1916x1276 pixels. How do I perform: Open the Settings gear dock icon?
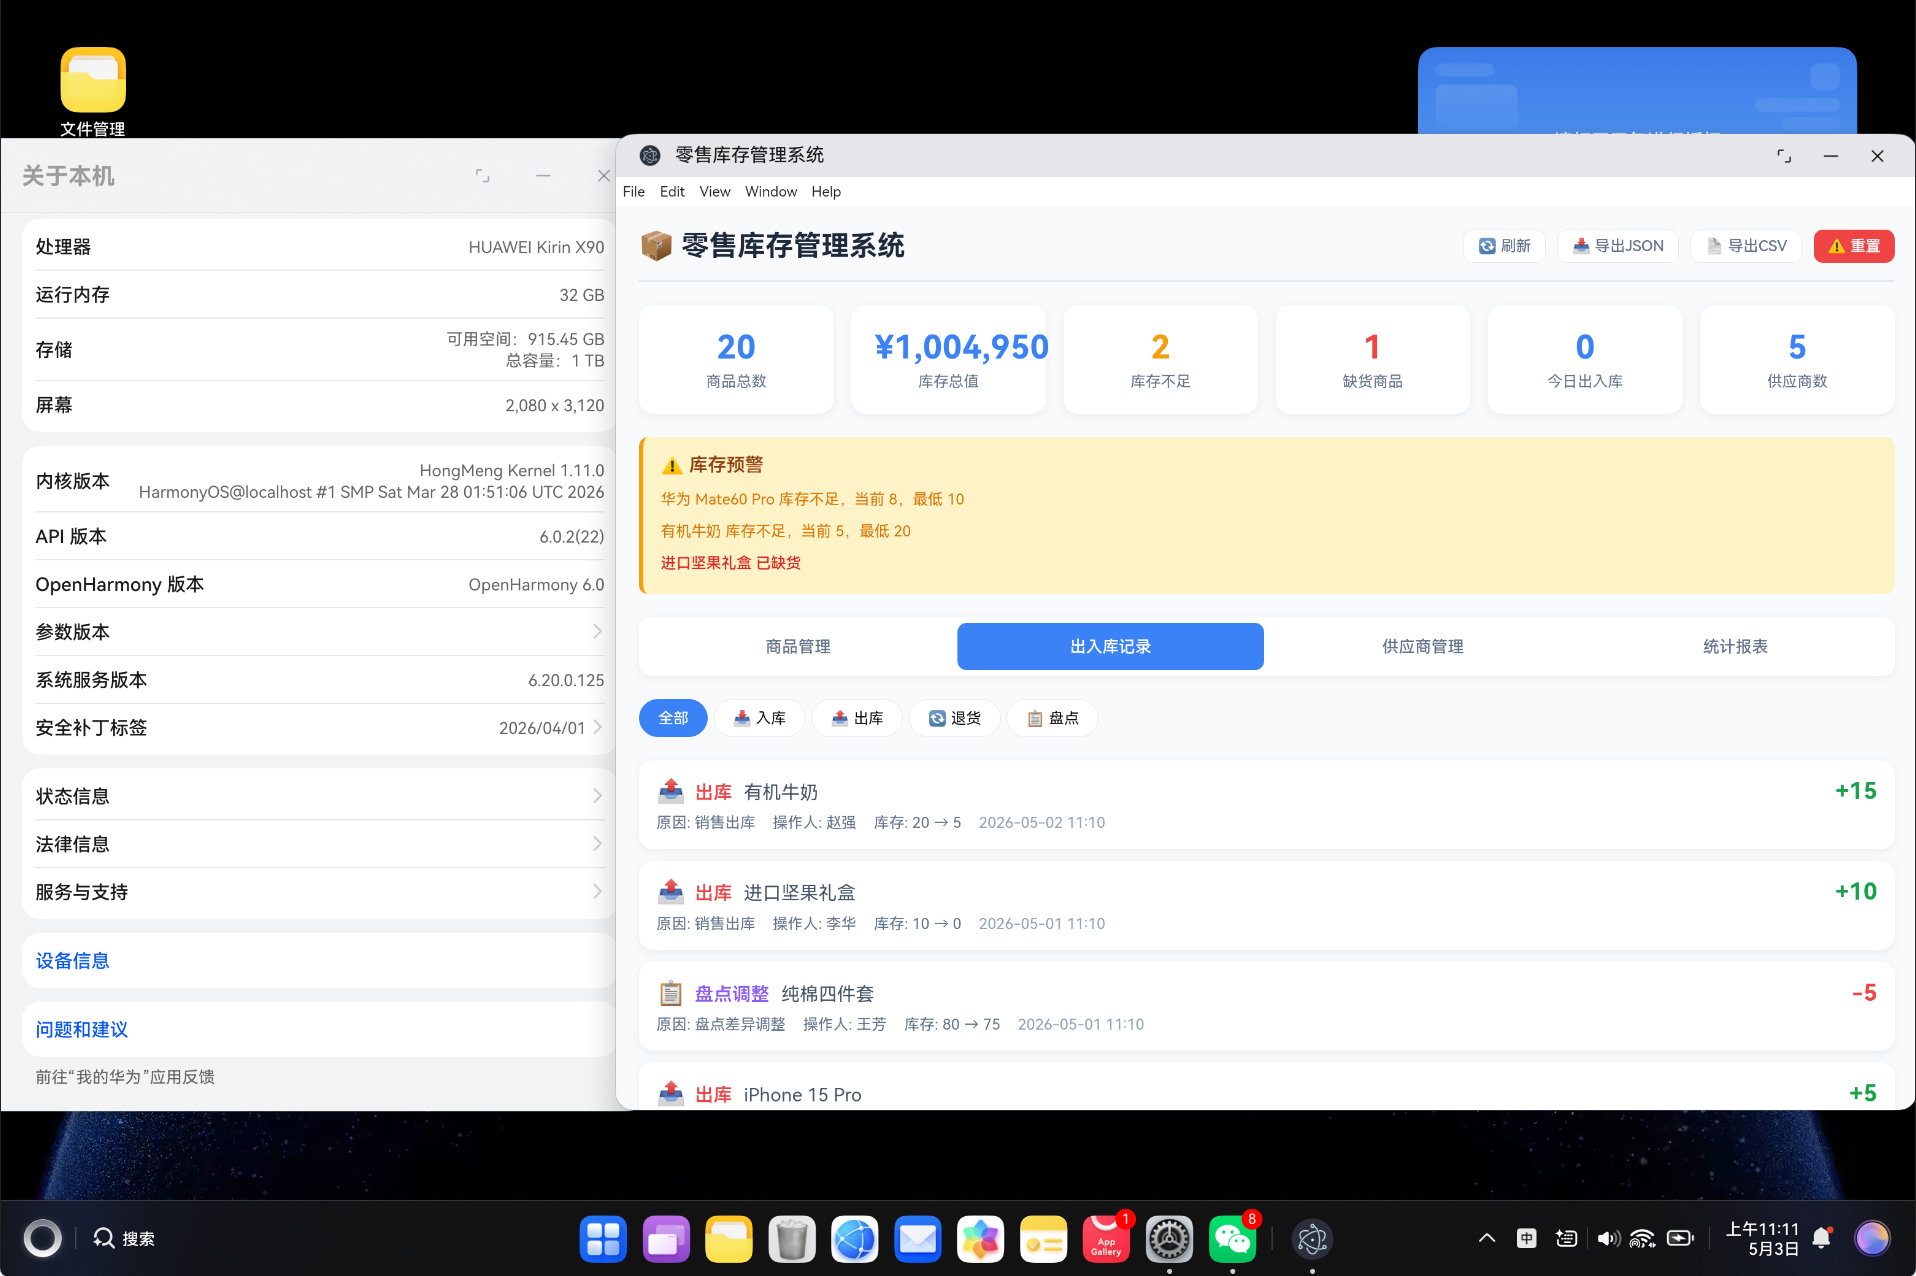(1169, 1240)
